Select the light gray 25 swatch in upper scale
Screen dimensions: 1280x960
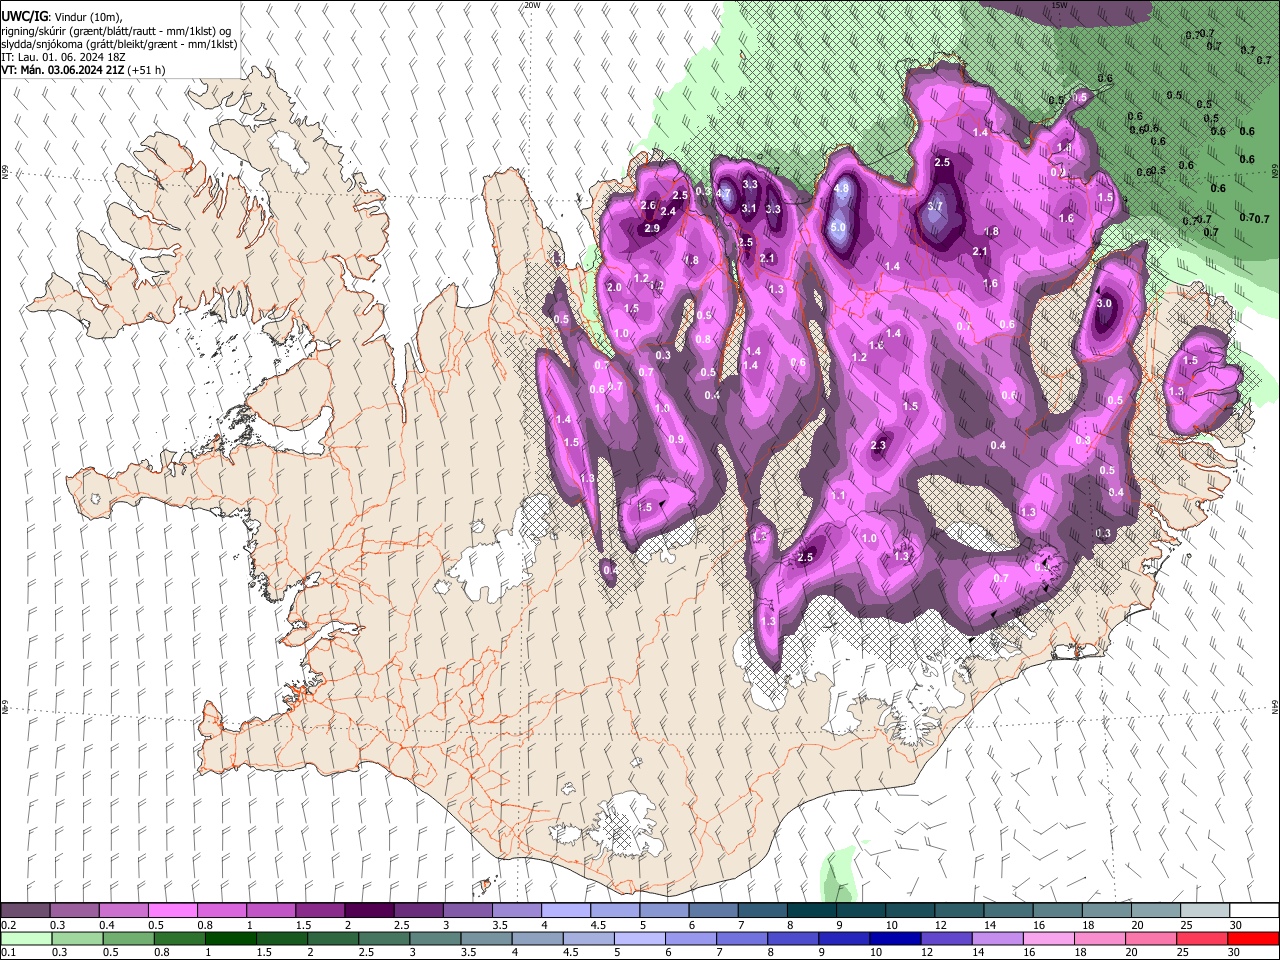click(x=1205, y=911)
